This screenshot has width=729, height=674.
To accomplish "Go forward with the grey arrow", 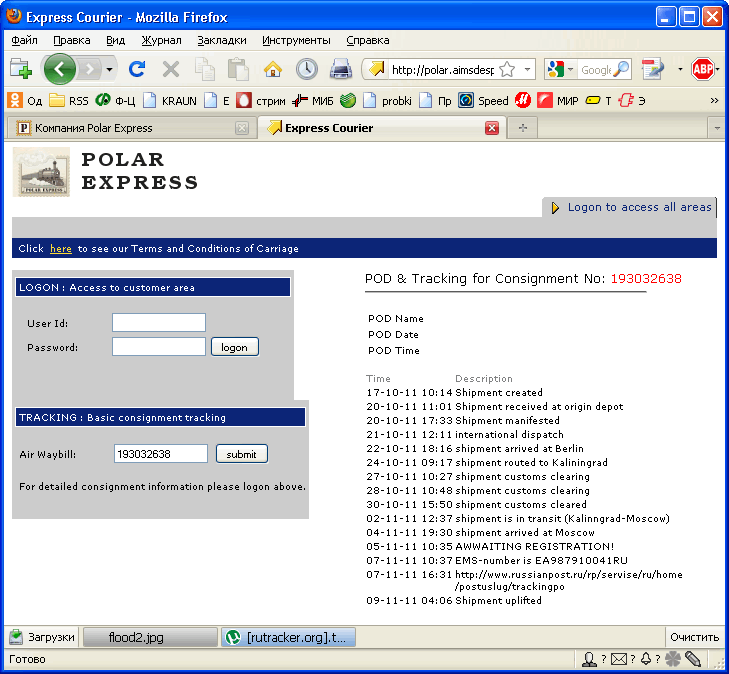I will click(x=89, y=70).
